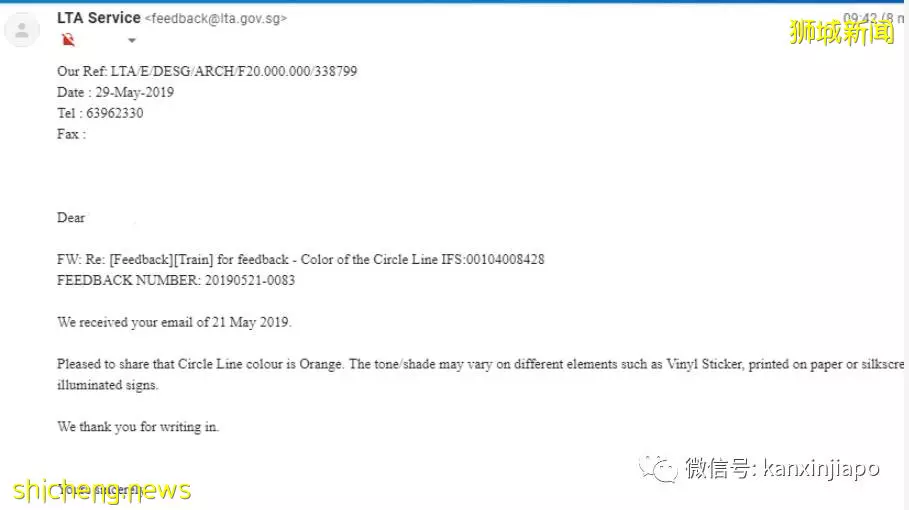Click the sender's profile avatar icon

tap(22, 30)
